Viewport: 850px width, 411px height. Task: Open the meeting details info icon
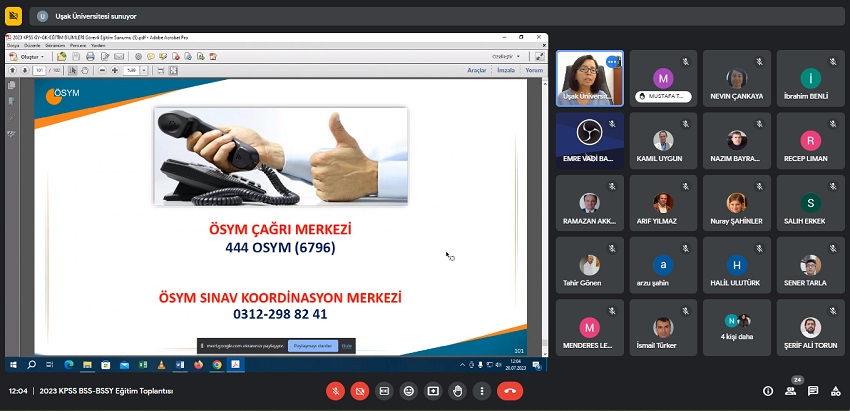(767, 391)
